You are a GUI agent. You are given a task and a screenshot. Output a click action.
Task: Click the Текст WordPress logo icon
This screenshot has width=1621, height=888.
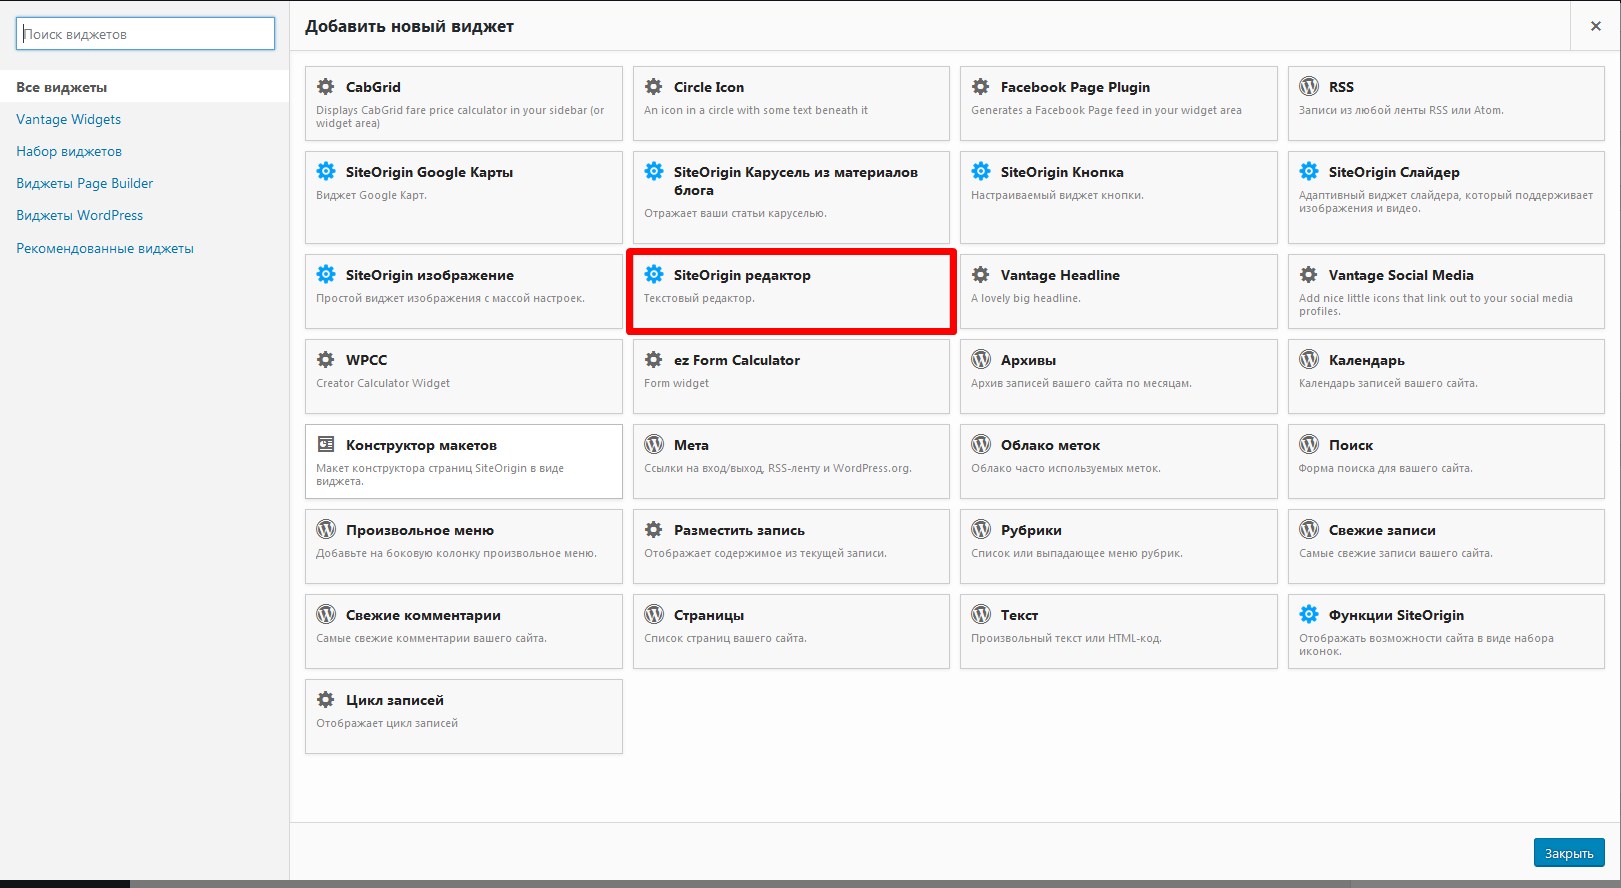coord(981,615)
